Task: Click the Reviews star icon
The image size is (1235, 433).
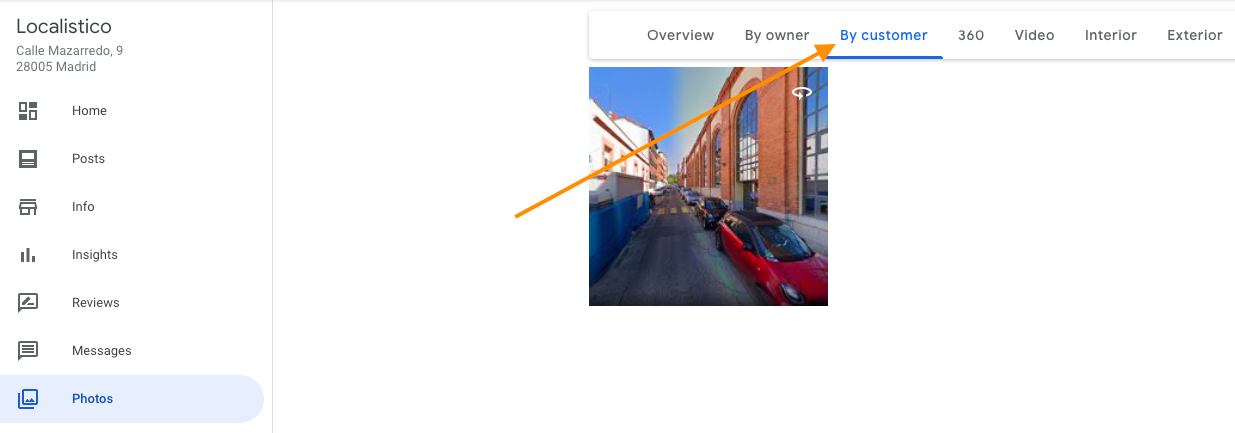Action: click(x=28, y=303)
